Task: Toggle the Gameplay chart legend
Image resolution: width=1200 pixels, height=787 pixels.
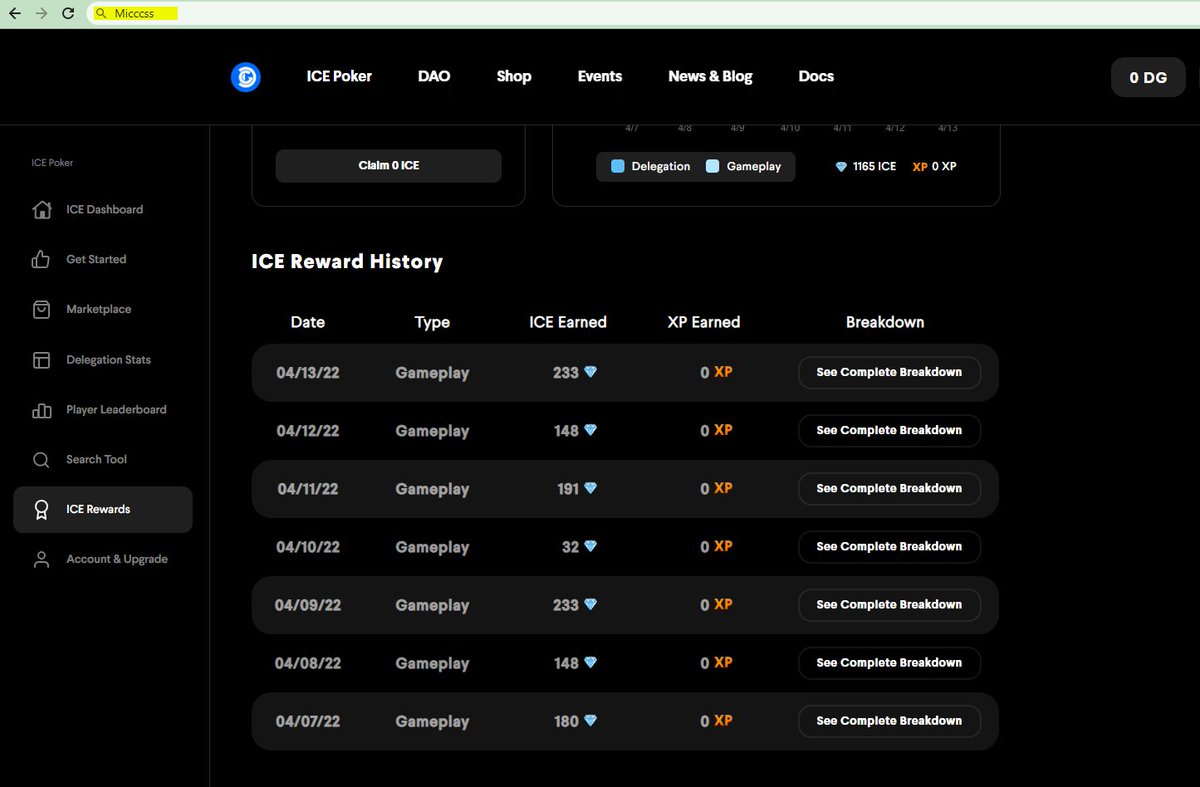Action: (743, 166)
